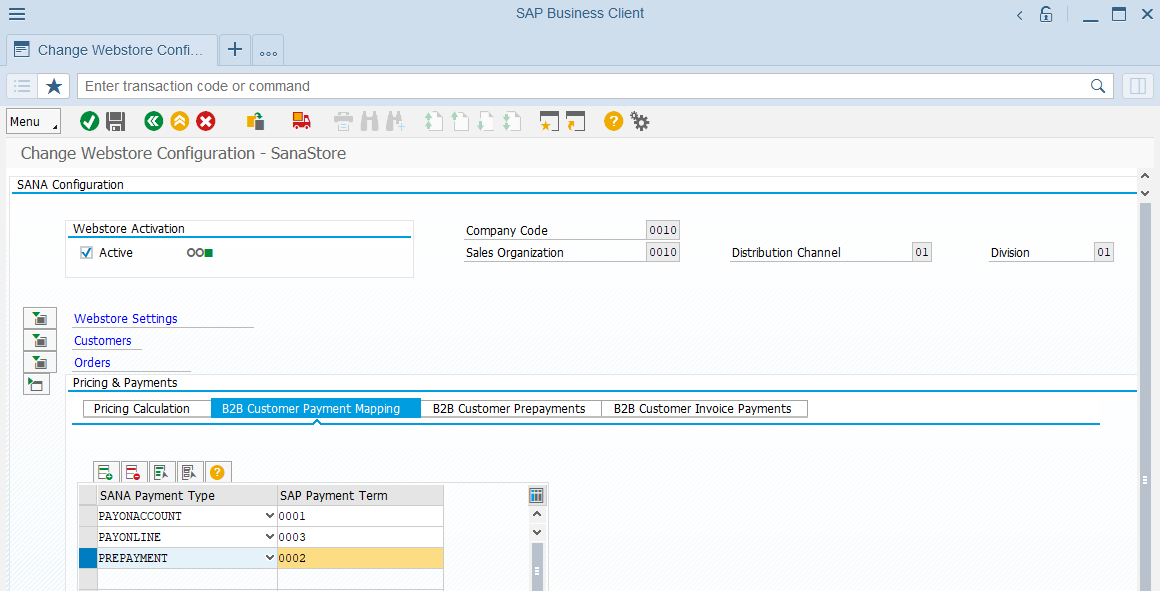Click the back chevron in title bar
The width and height of the screenshot is (1160, 591).
(1019, 15)
